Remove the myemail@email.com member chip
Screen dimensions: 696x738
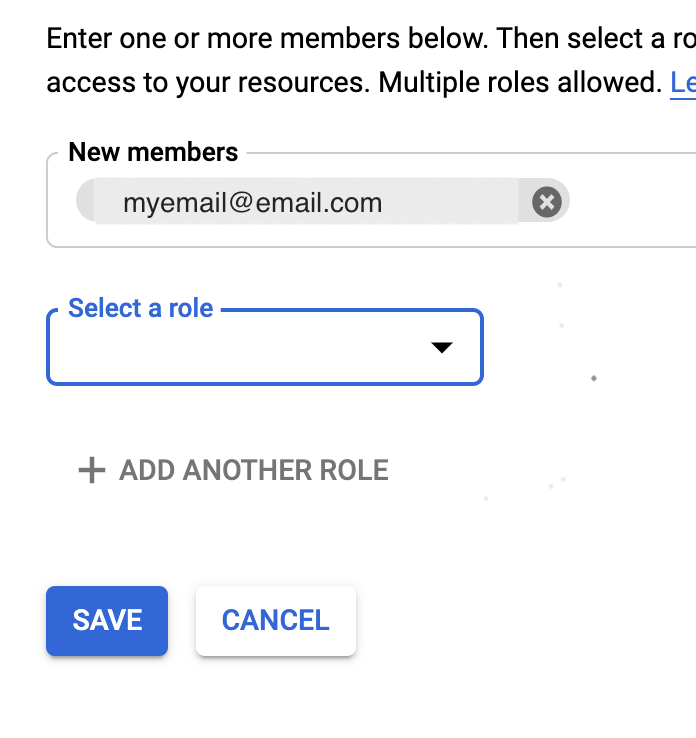546,203
